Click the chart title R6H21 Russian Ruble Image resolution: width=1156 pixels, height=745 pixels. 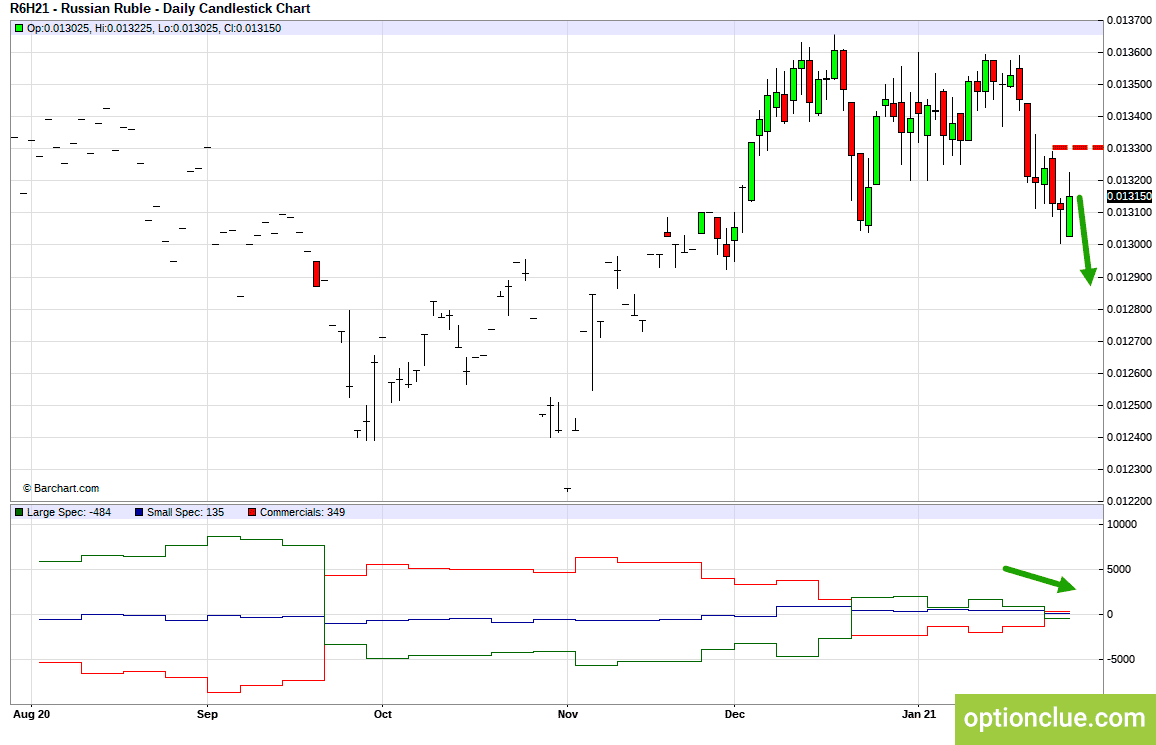pyautogui.click(x=160, y=9)
